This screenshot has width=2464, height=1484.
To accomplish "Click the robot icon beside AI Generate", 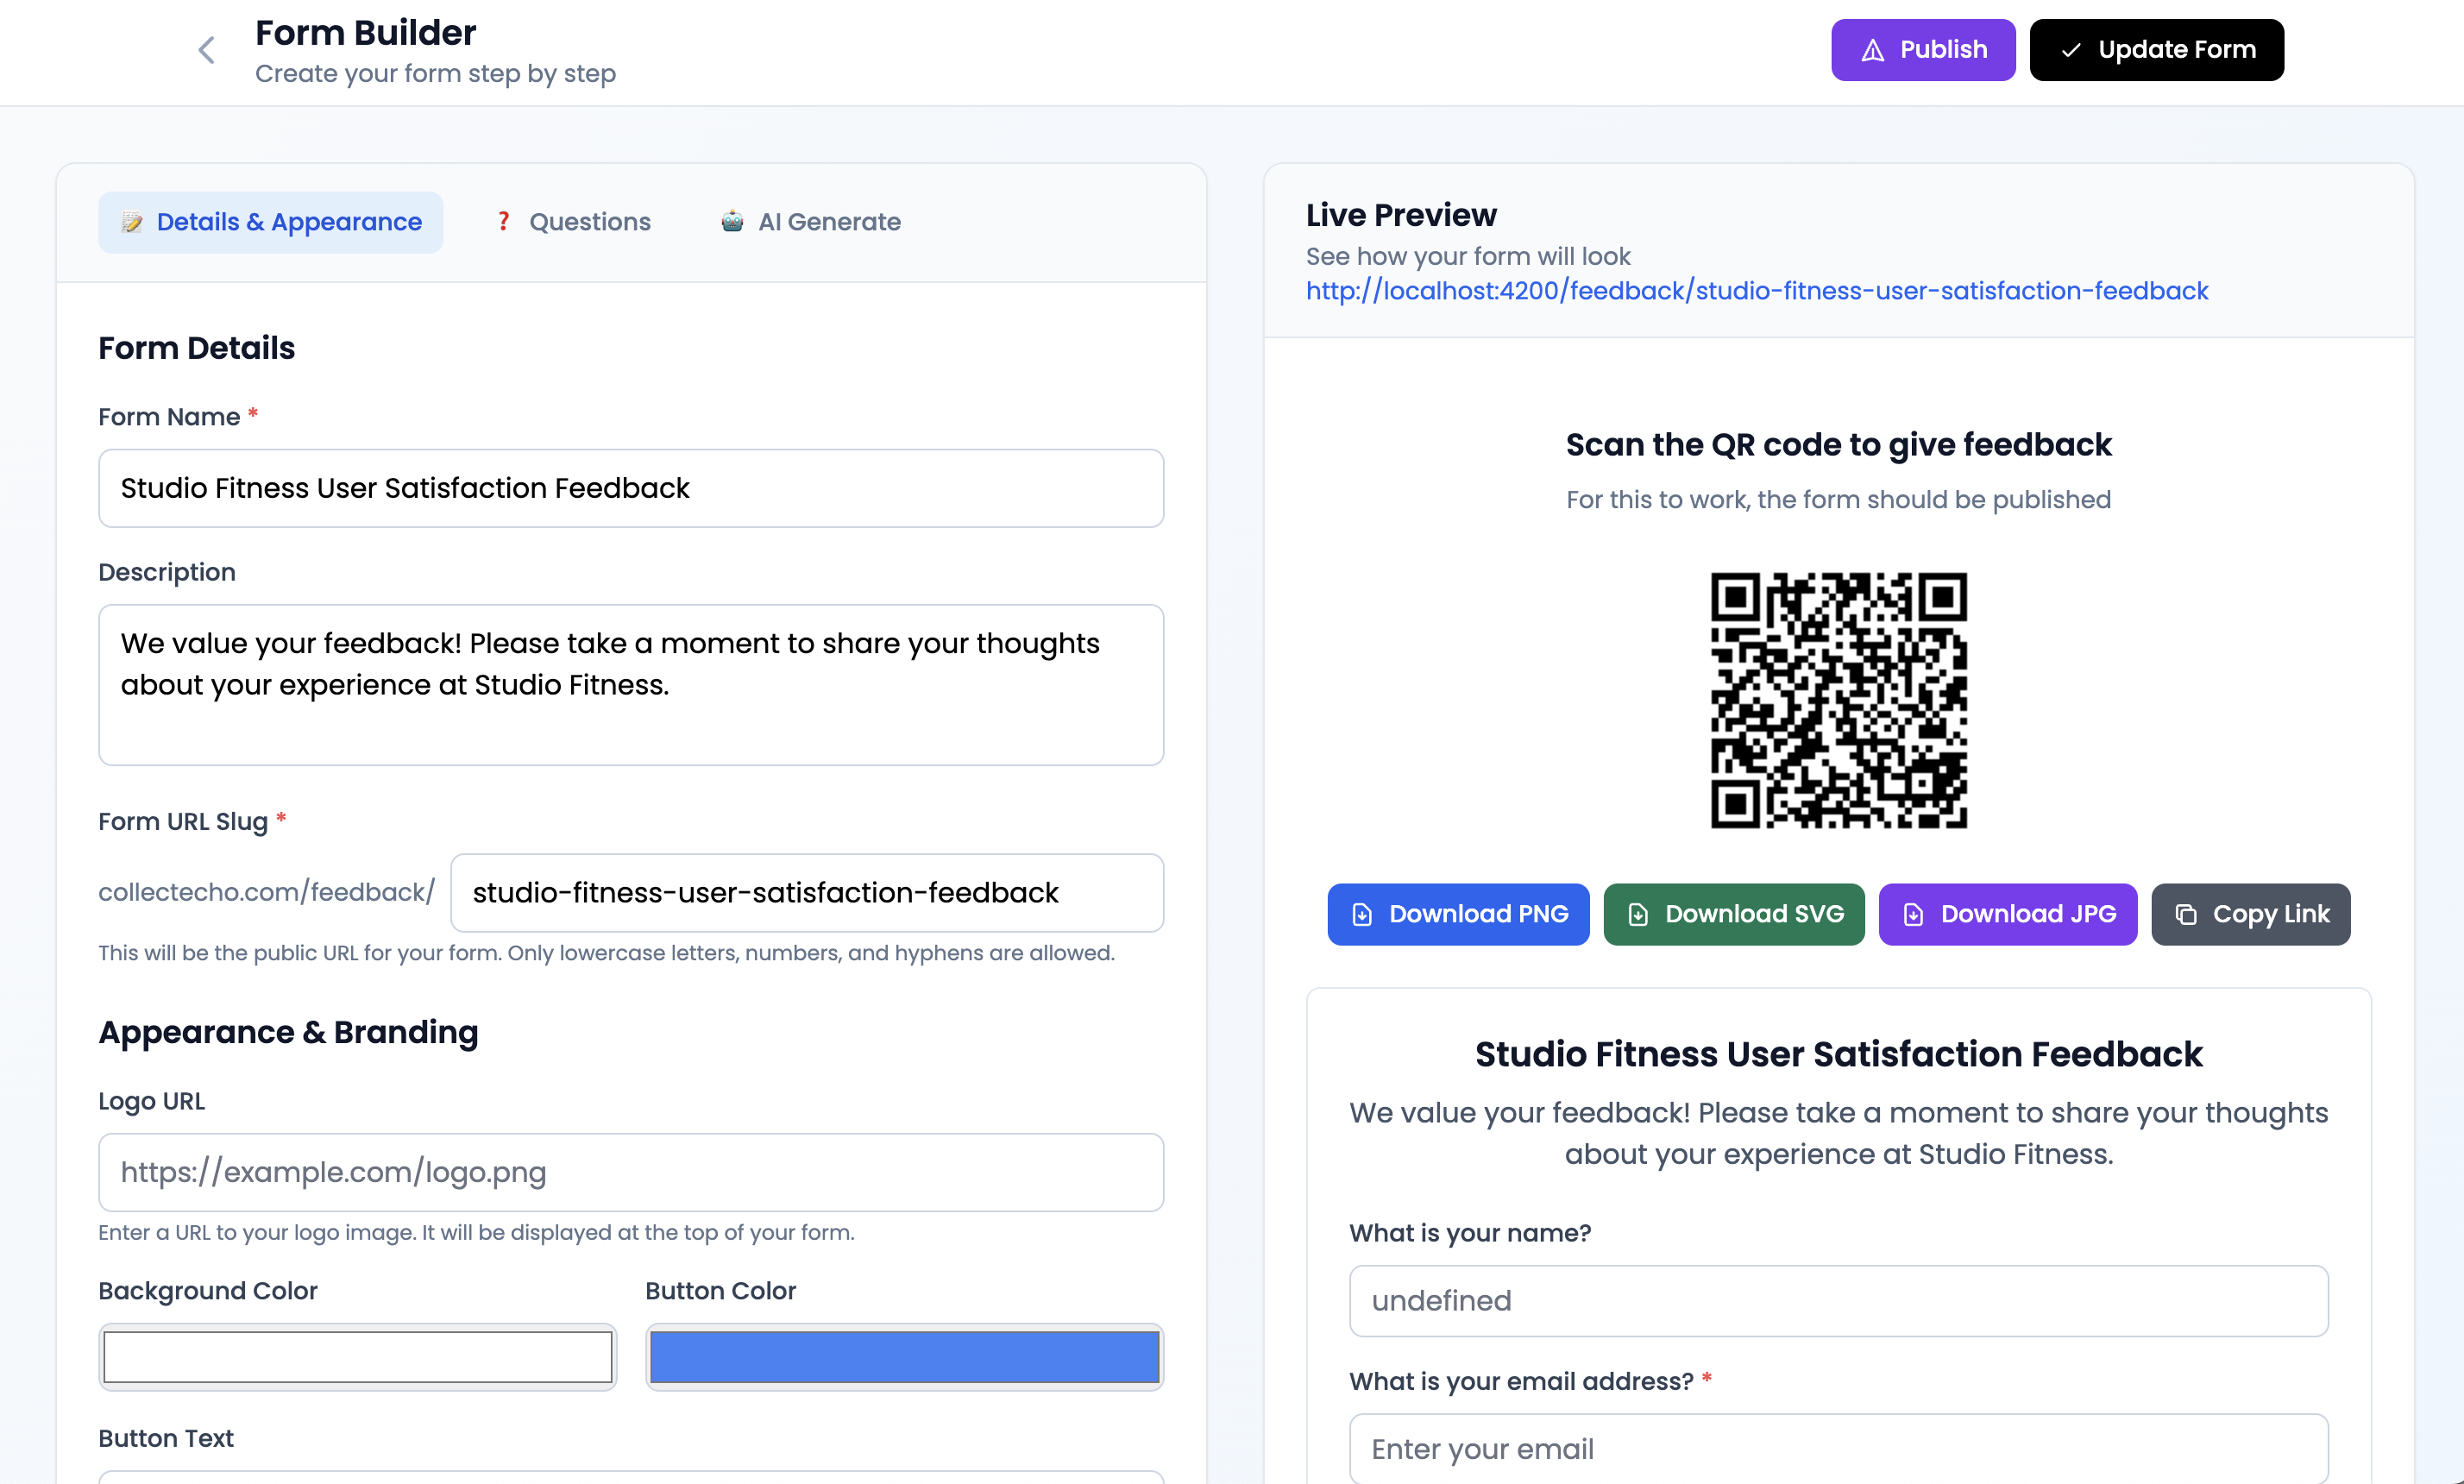I will 732,221.
